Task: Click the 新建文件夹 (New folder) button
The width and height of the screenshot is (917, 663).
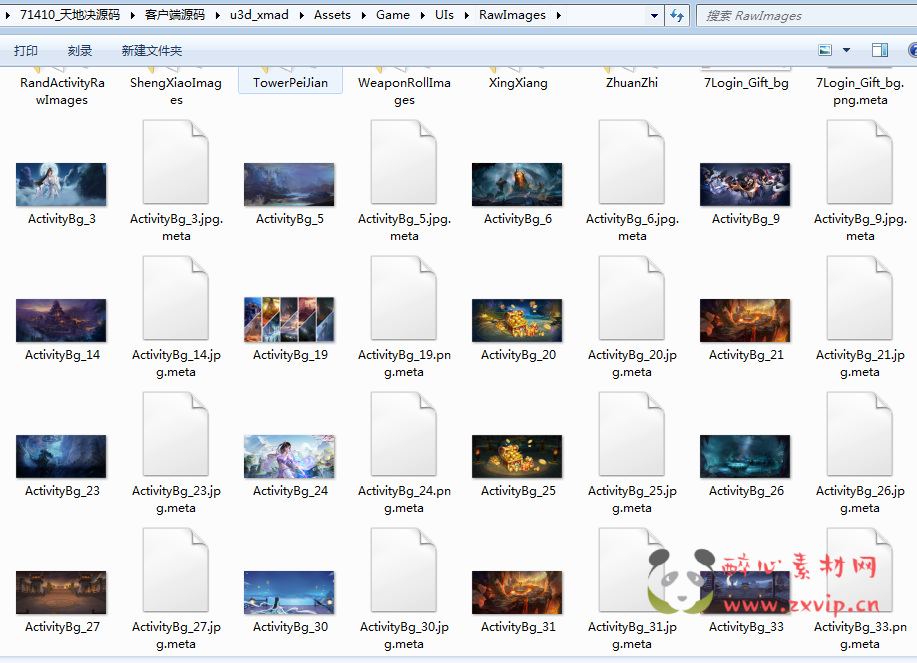Action: [x=152, y=51]
